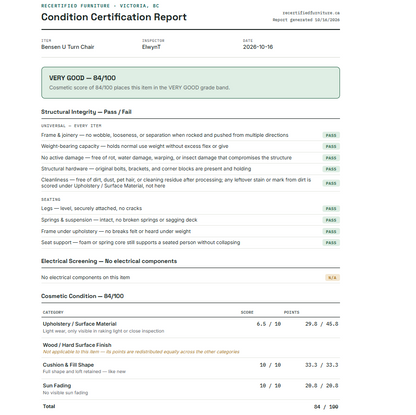The image size is (416, 415).
Task: Click the 'Weight-bearing capacity' check description
Action: (135, 146)
